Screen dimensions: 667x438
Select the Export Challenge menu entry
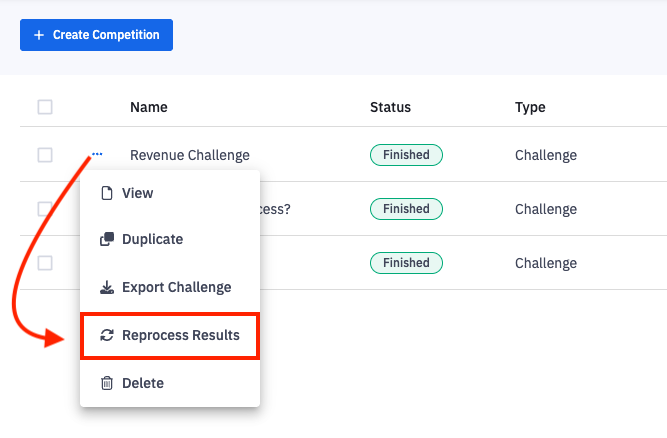tap(176, 288)
